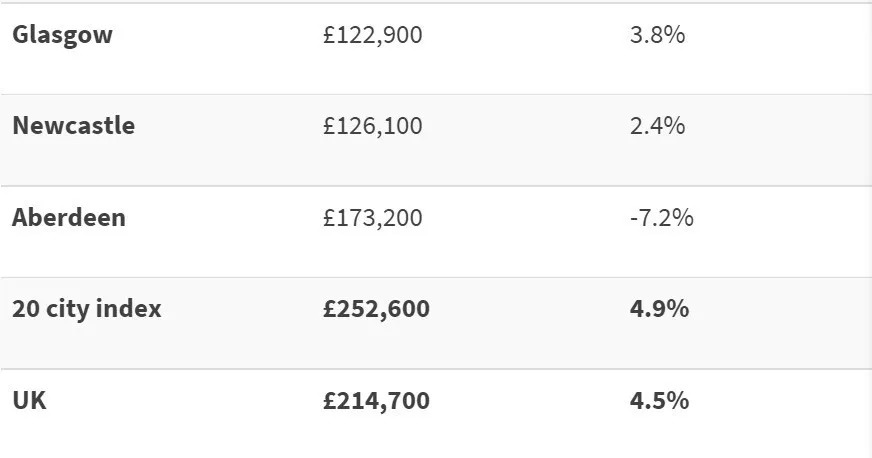Select the 4.9% city index growth
This screenshot has height=458, width=872.
(659, 309)
